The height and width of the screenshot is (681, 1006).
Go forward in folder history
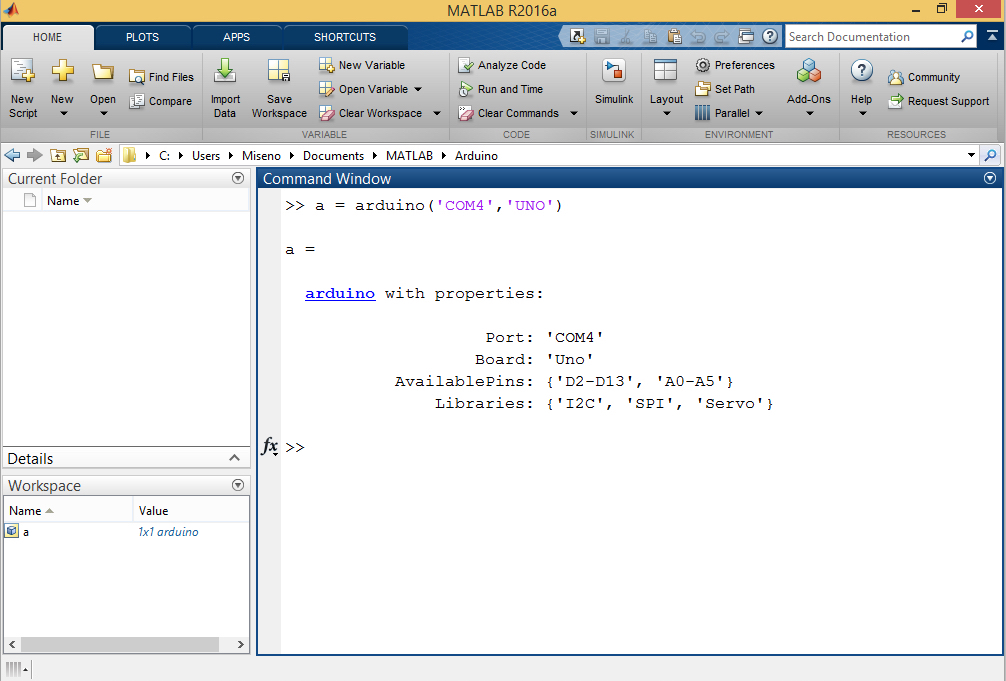[x=35, y=155]
